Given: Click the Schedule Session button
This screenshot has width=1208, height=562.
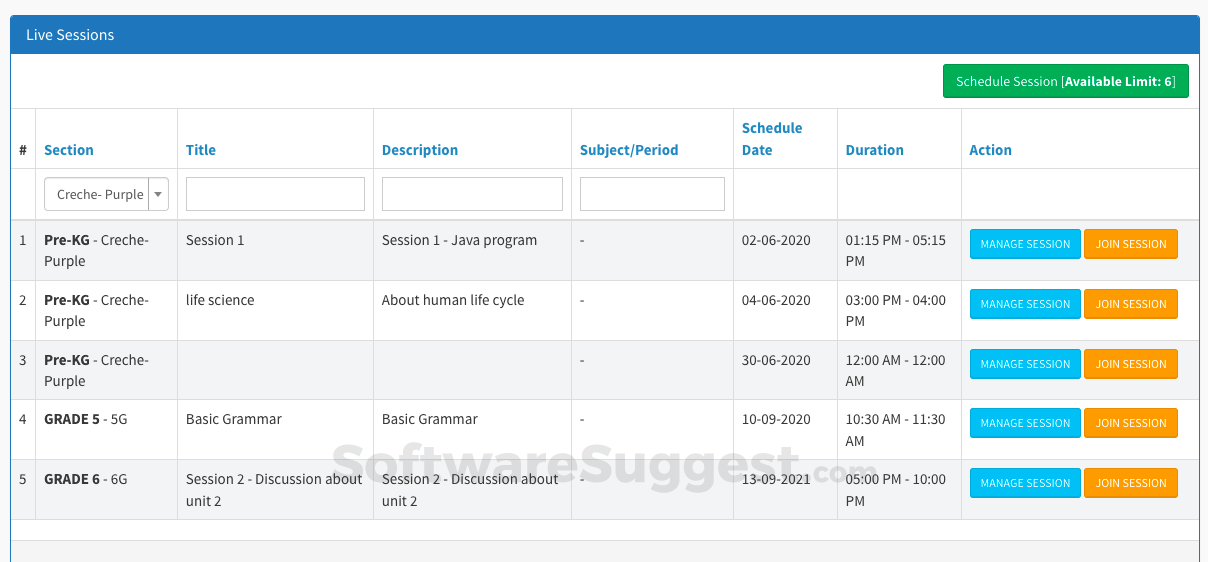Looking at the screenshot, I should pos(1065,81).
